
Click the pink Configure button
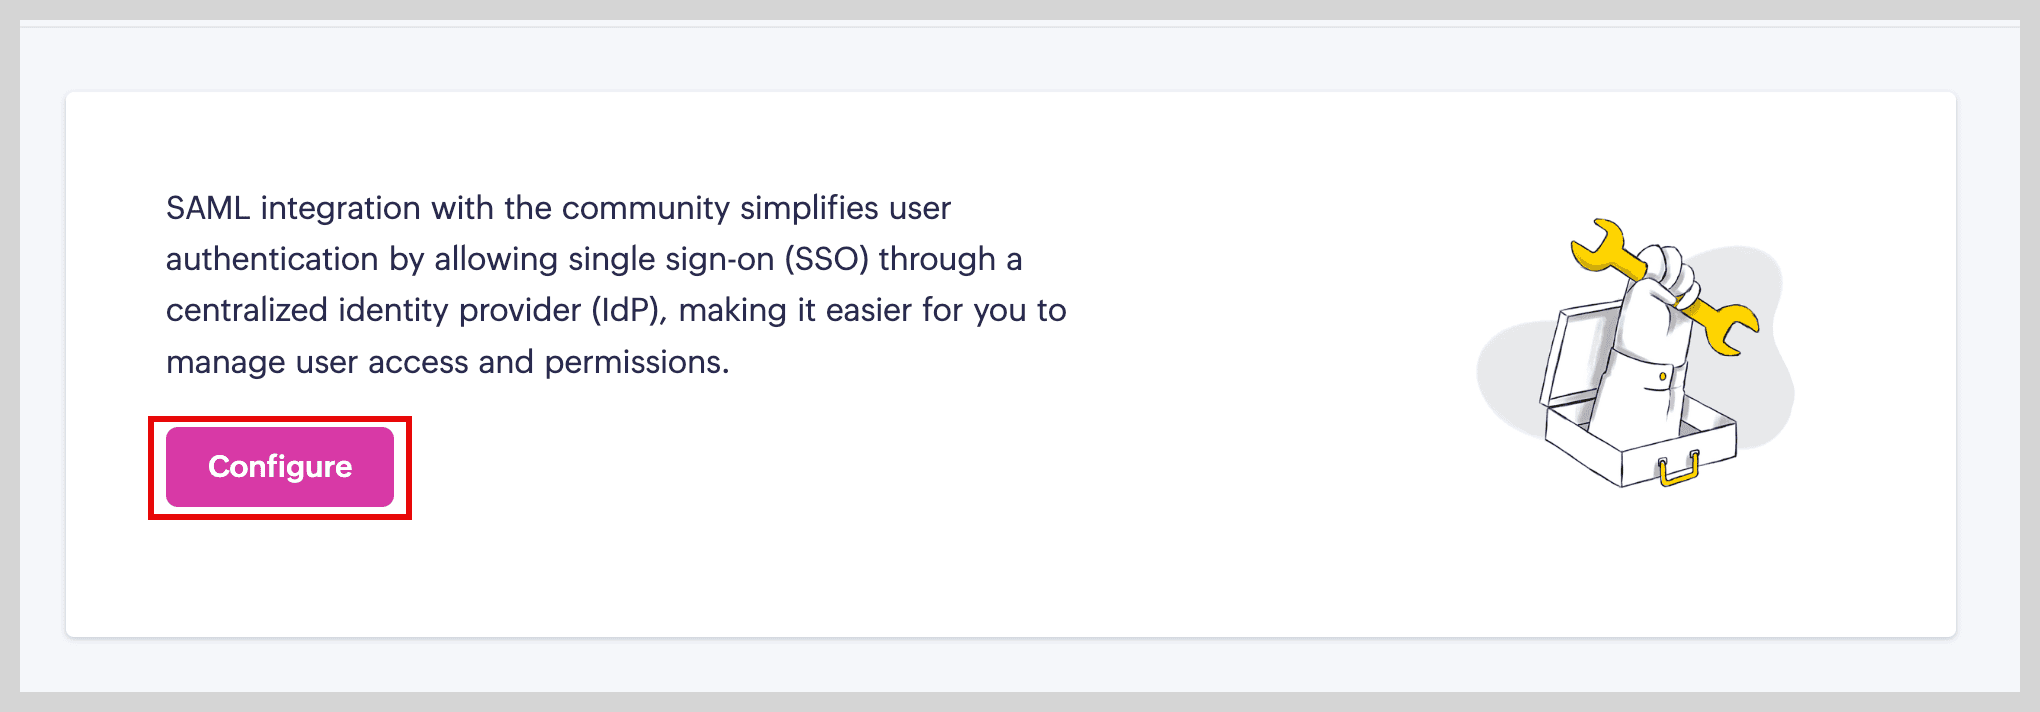coord(280,467)
